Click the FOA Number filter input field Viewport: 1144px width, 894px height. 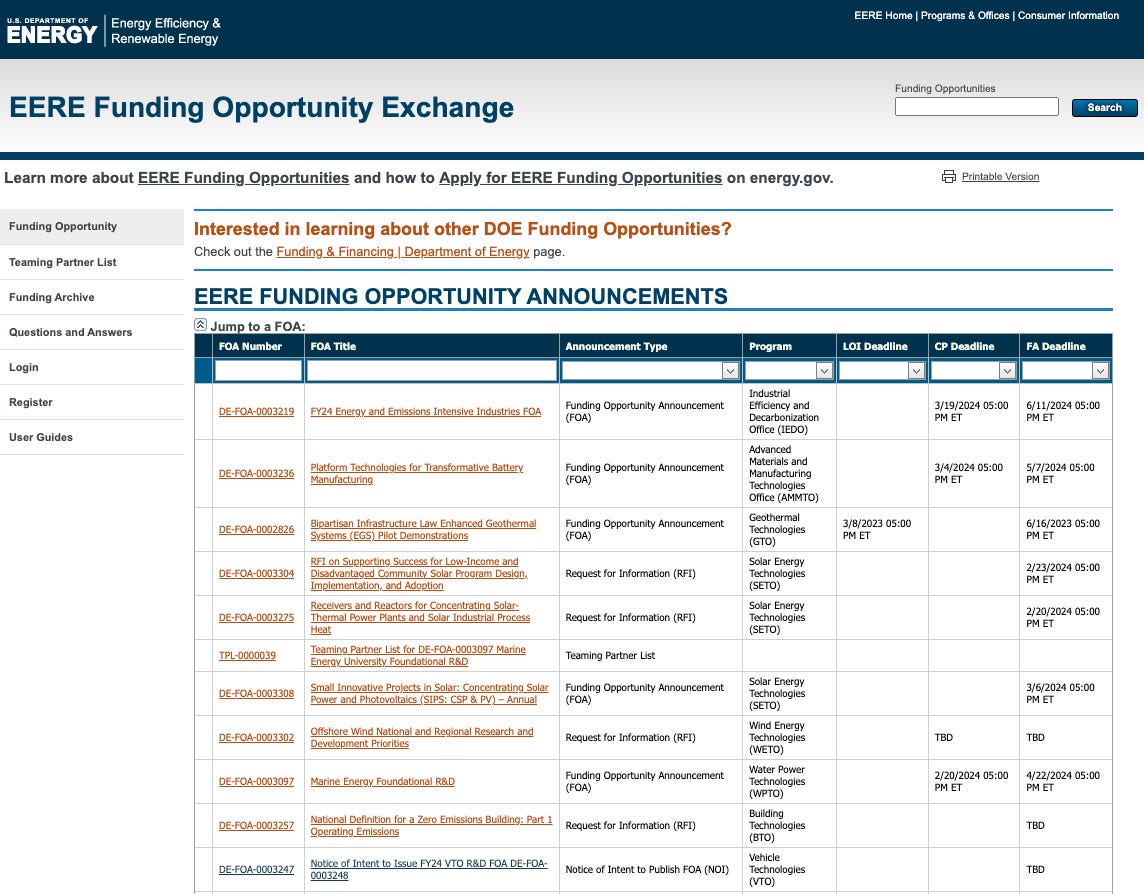point(258,371)
